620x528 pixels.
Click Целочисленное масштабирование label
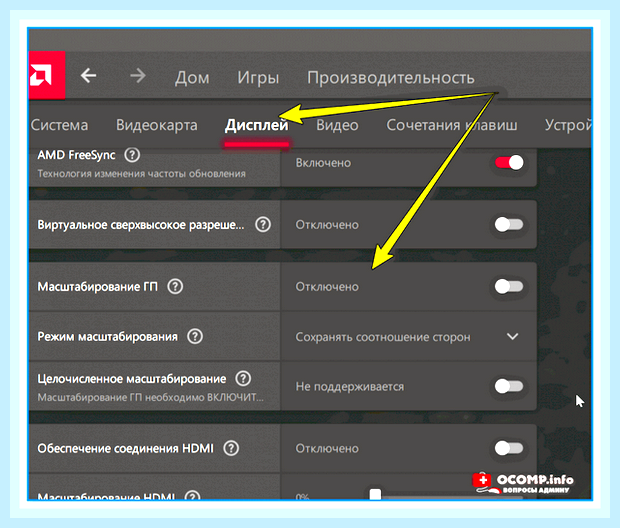pos(132,378)
